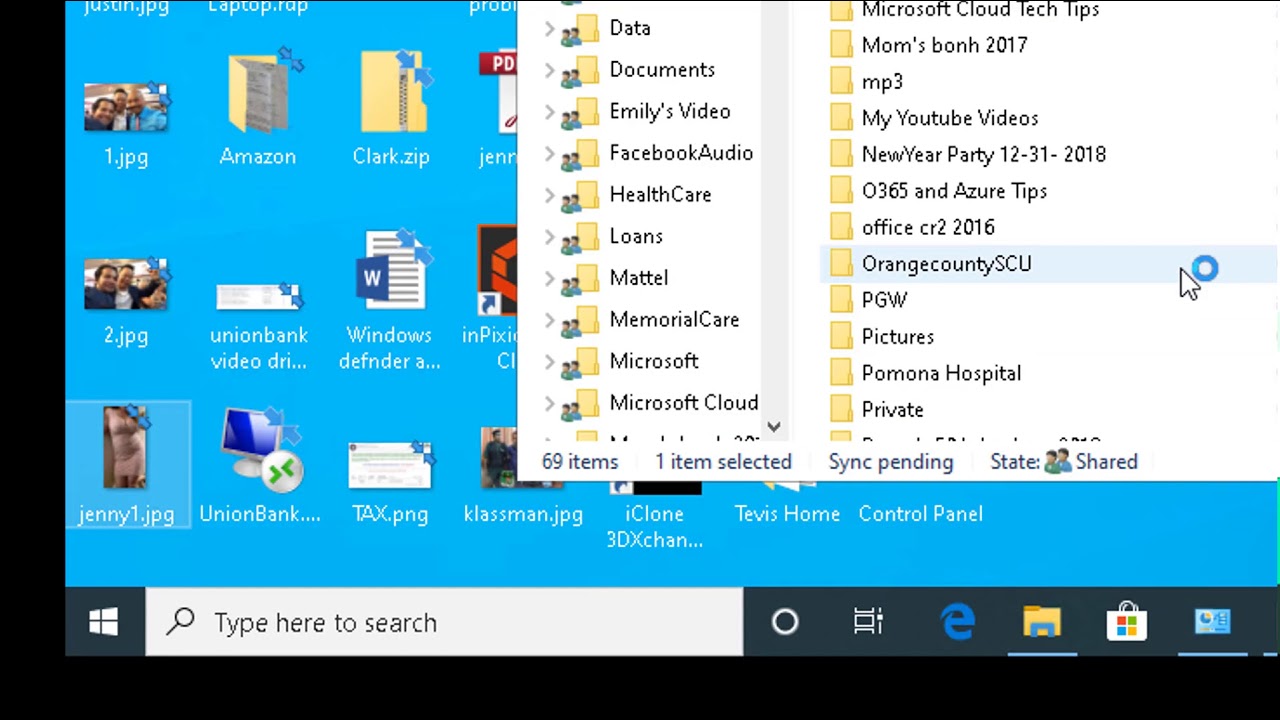Click the Shared state icon in status bar
This screenshot has height=720, width=1280.
pyautogui.click(x=1057, y=462)
